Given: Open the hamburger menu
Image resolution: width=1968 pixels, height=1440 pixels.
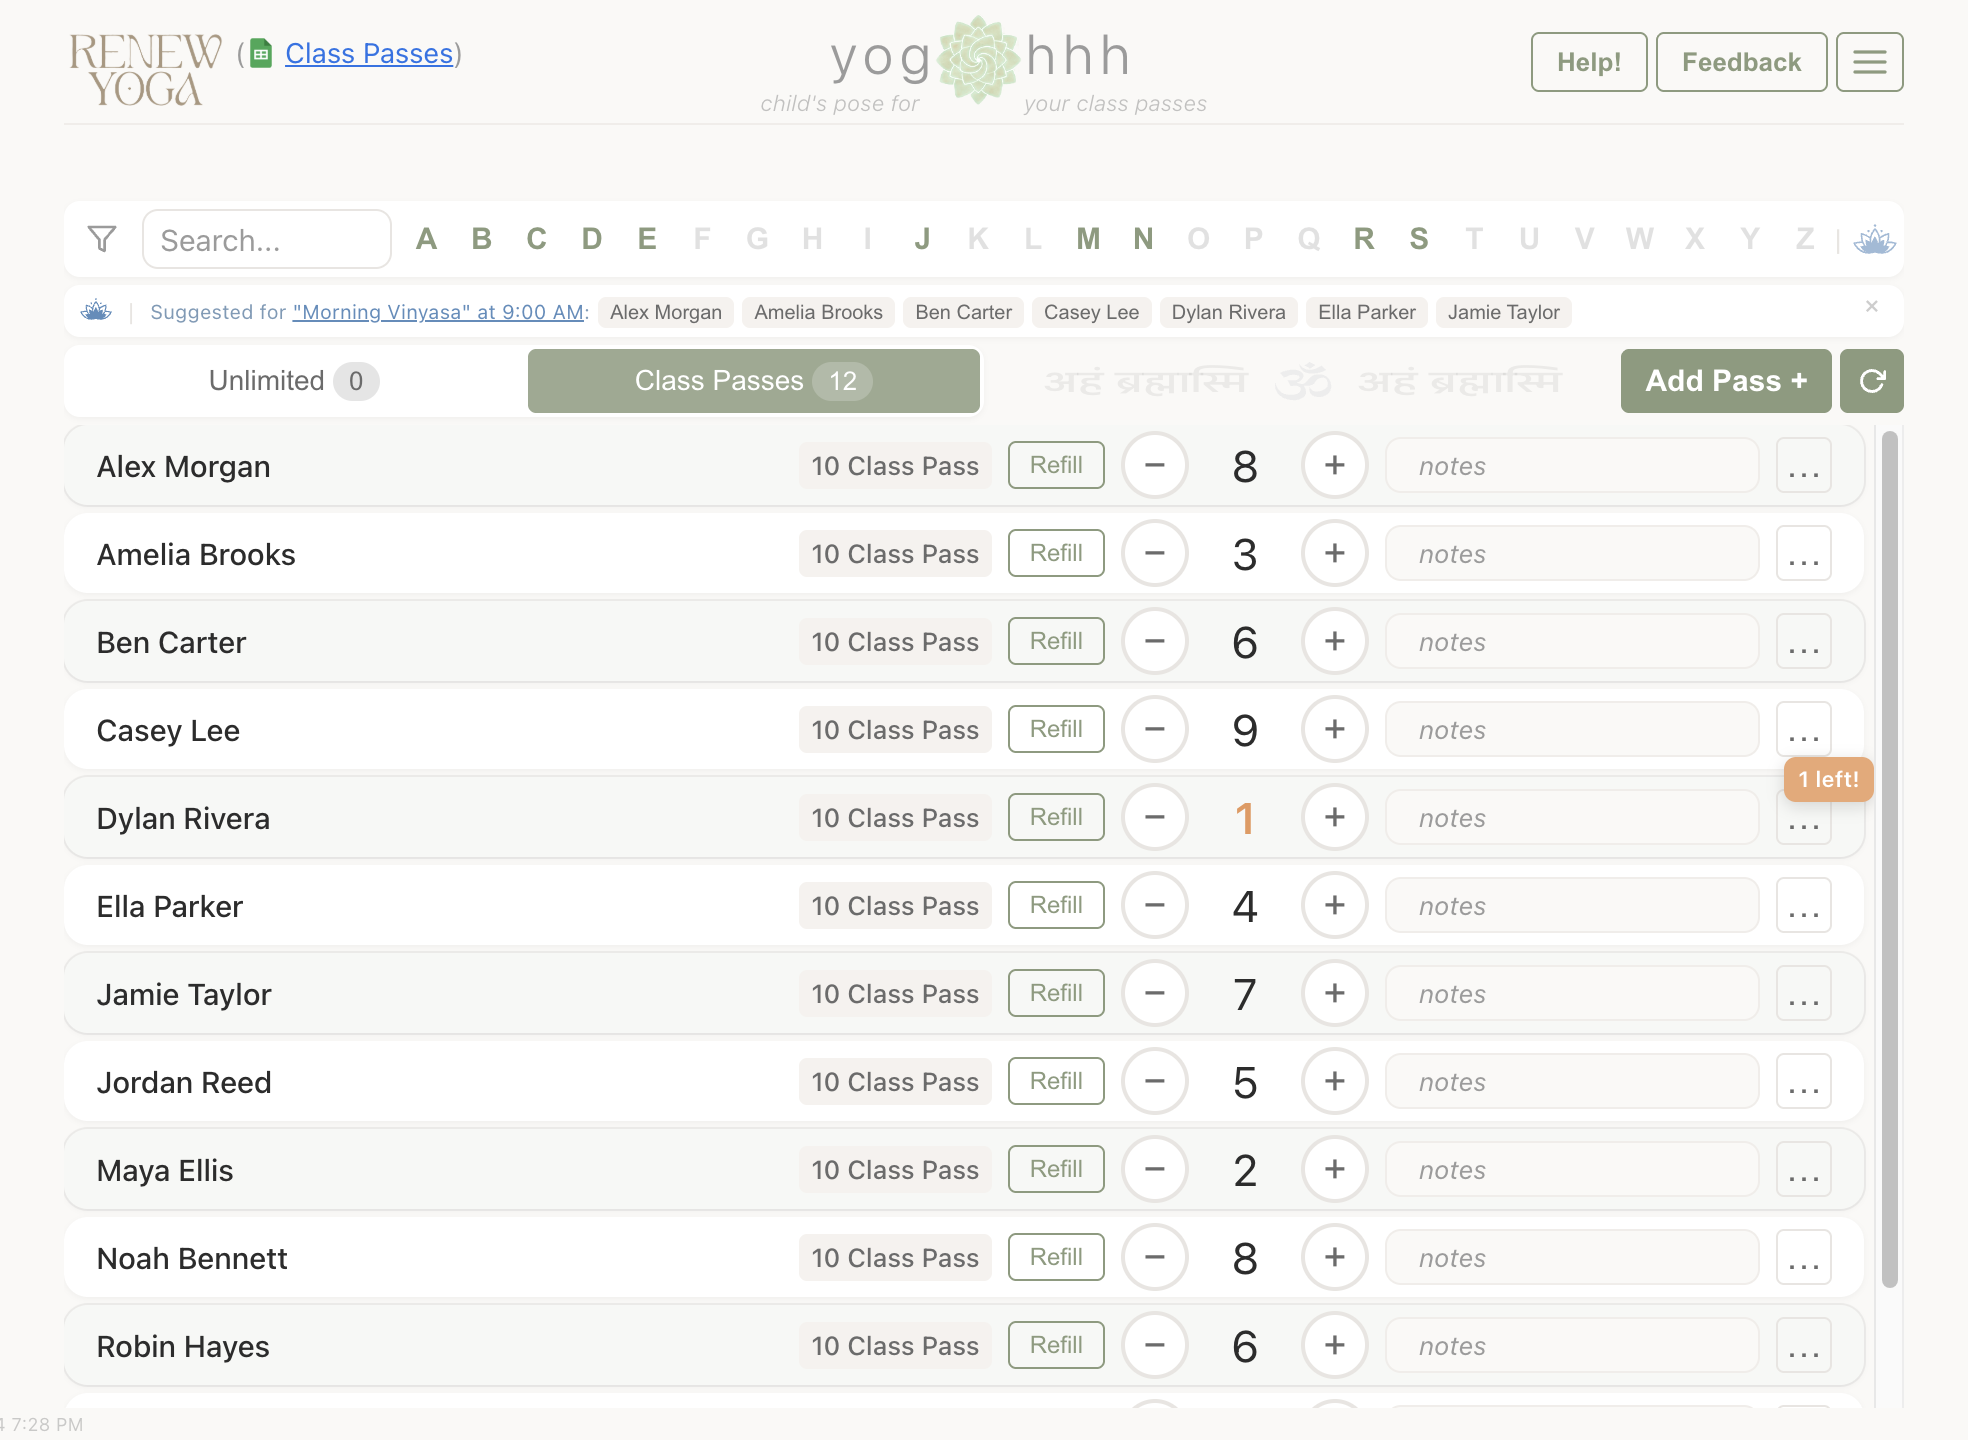Looking at the screenshot, I should click(x=1870, y=62).
